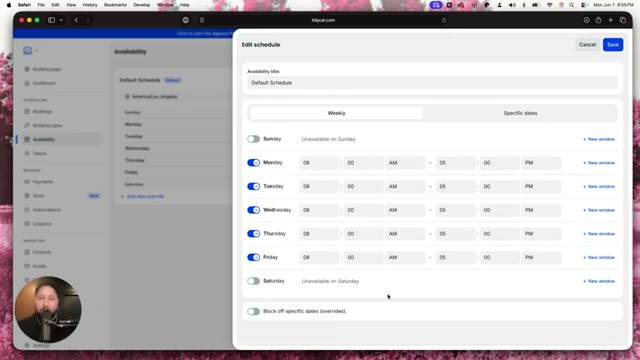This screenshot has height=360, width=640.
Task: Toggle Block off specific dates (overrides)
Action: point(253,311)
